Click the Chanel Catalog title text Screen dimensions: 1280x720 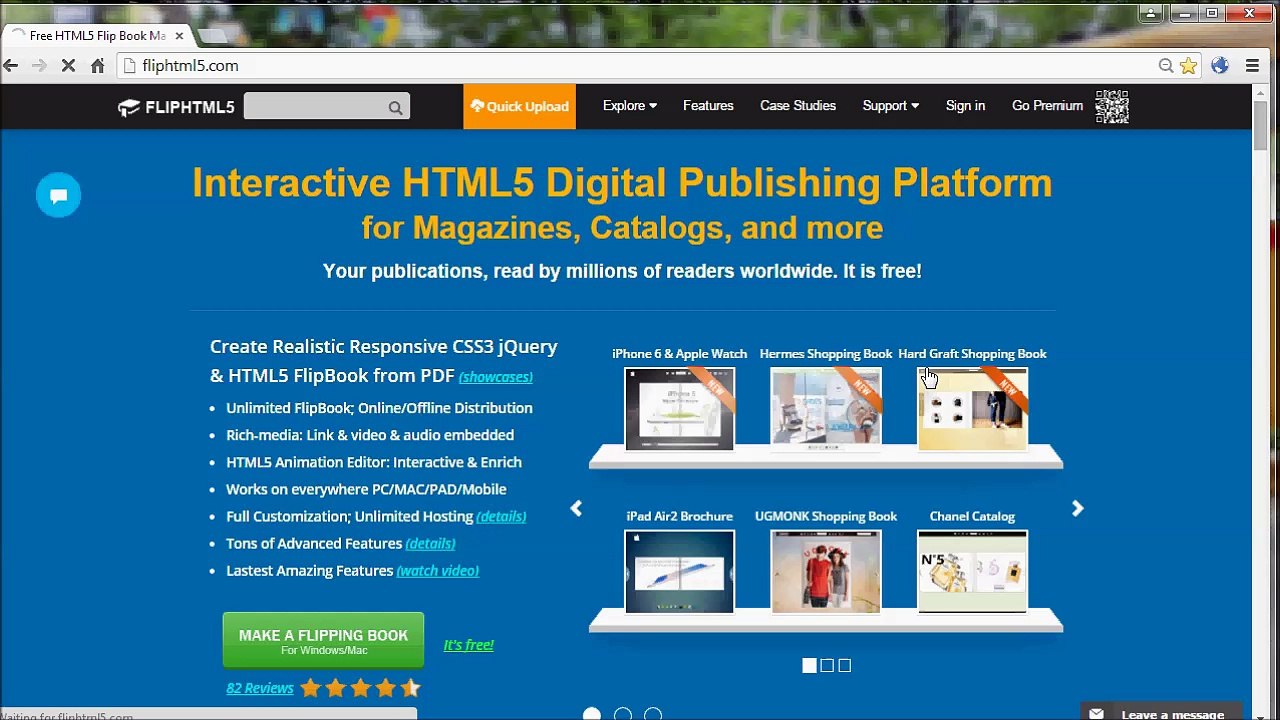[x=972, y=517]
